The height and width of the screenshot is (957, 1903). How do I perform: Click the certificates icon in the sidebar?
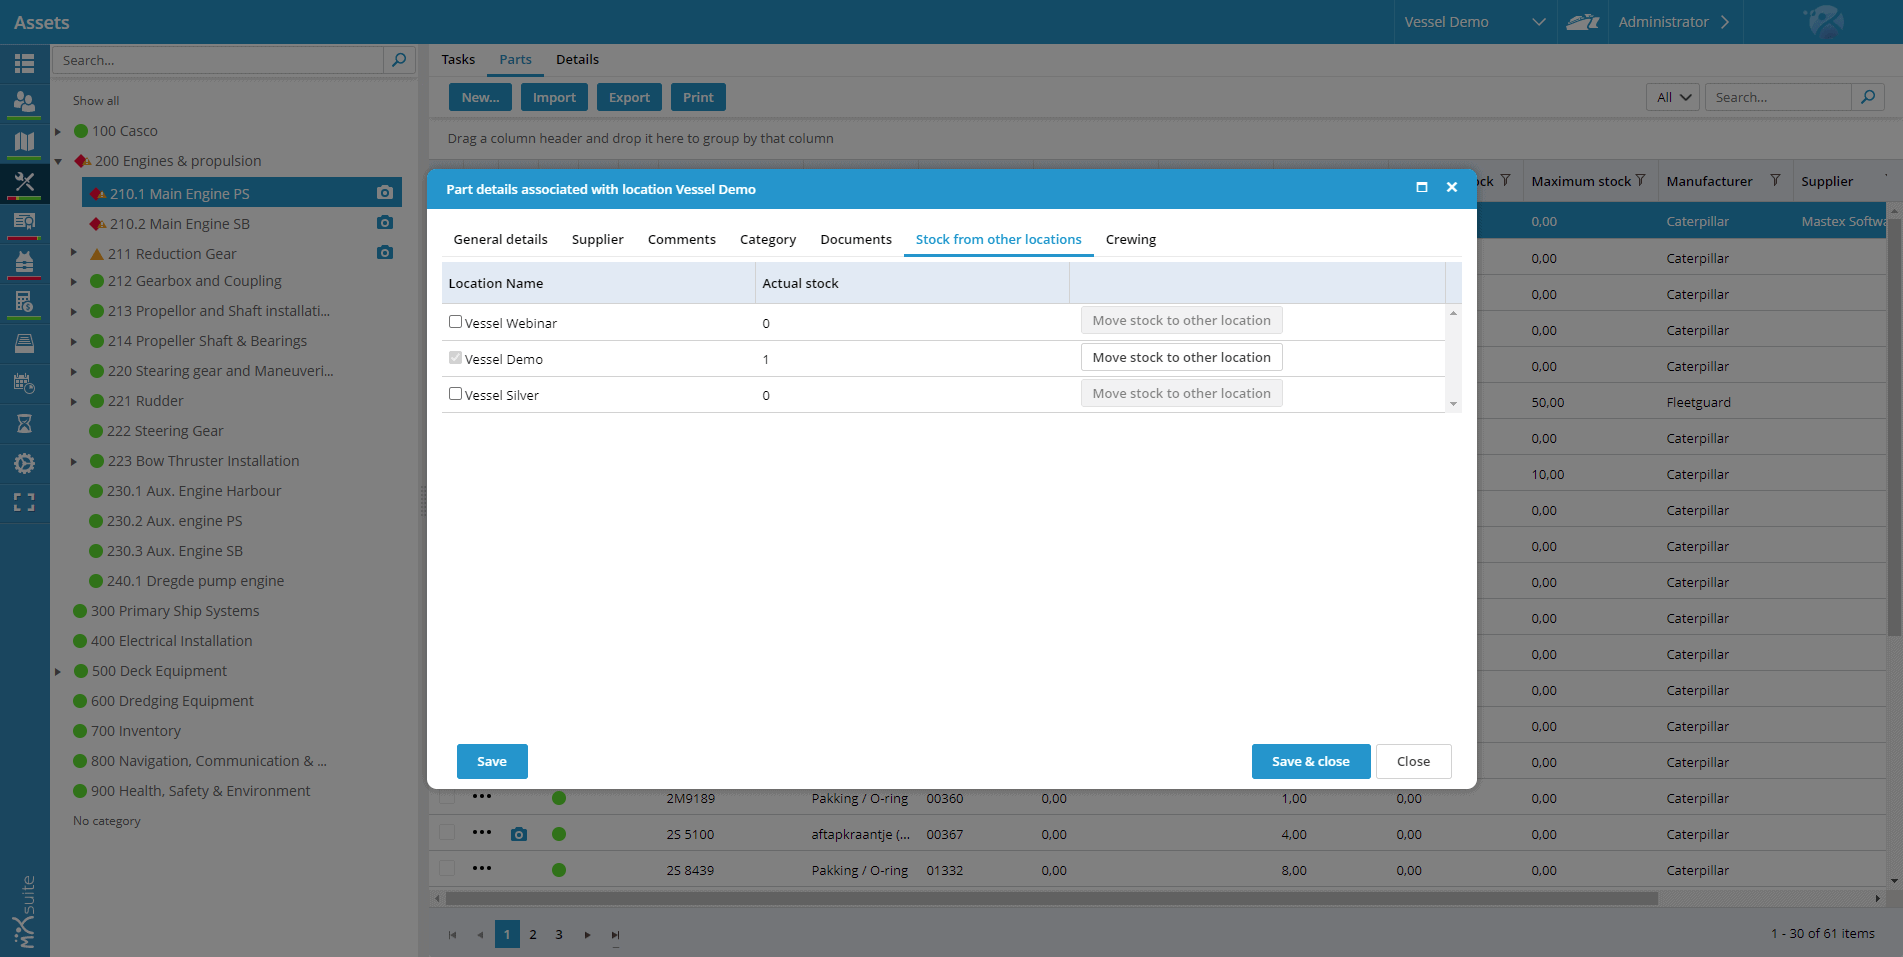tap(24, 222)
